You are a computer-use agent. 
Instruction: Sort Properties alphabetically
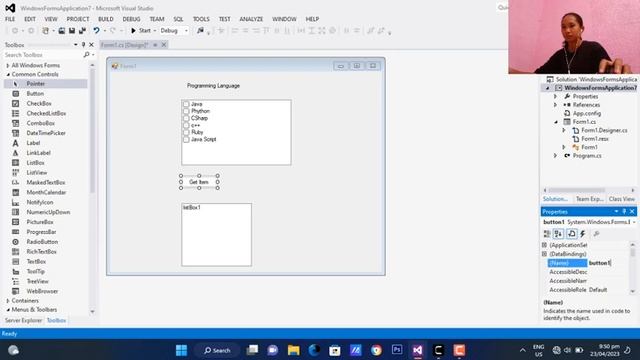pos(558,233)
